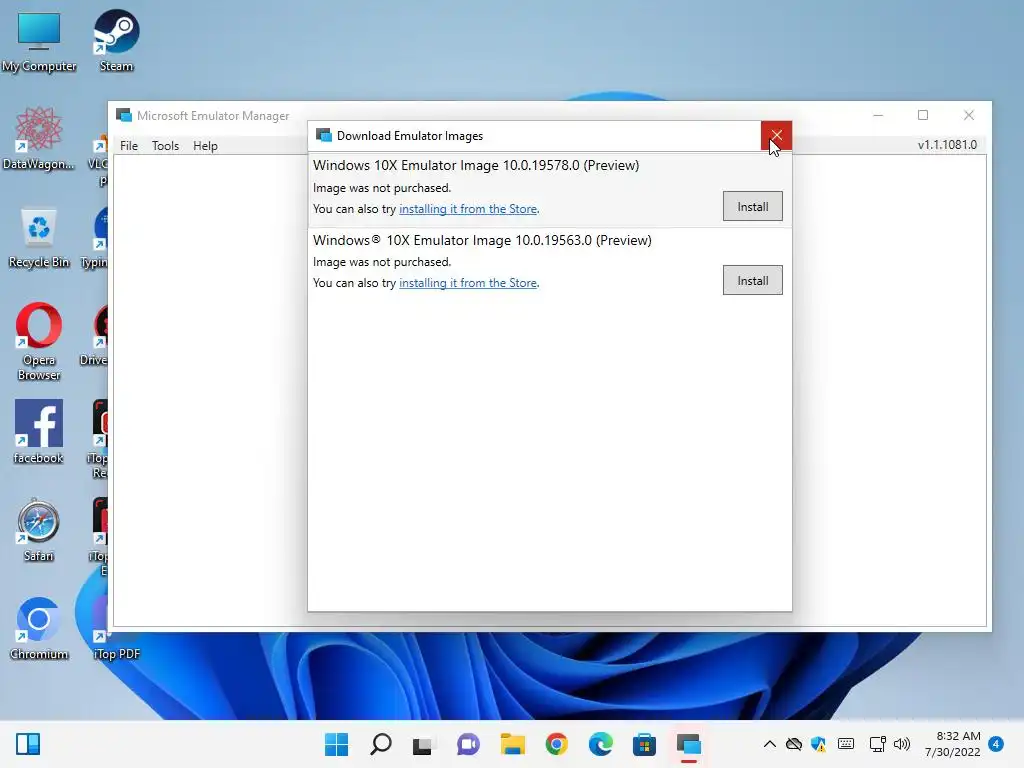The width and height of the screenshot is (1024, 768).
Task: Select the Recycle Bin icon
Action: 39,238
